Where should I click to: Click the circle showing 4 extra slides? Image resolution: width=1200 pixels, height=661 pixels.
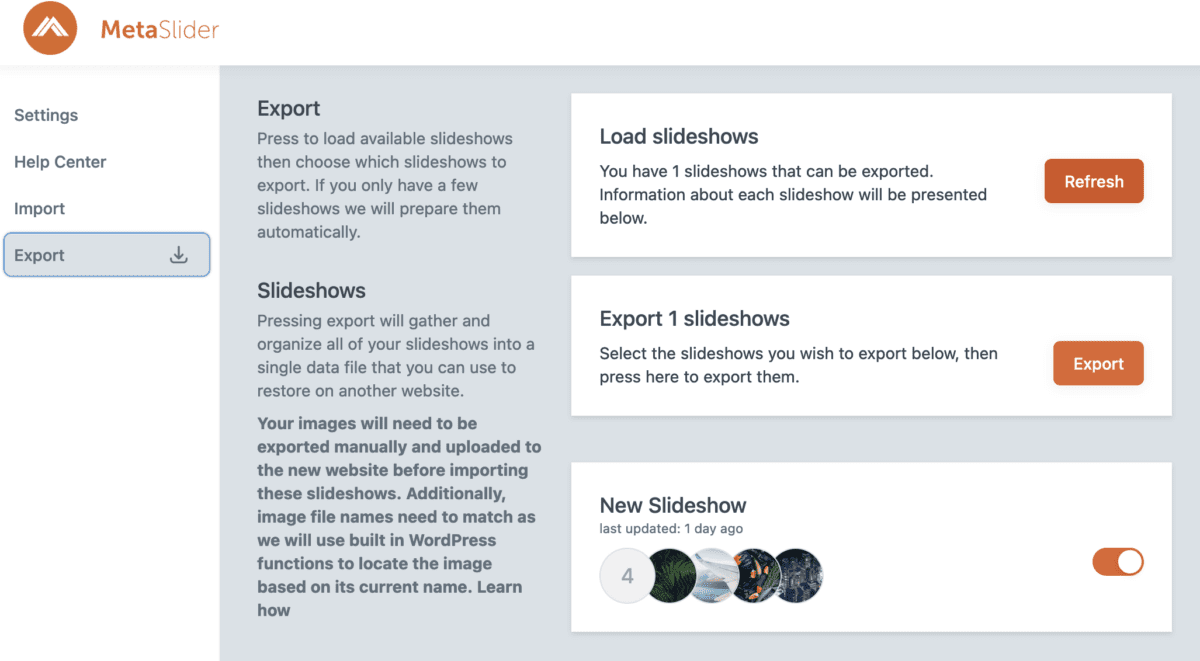pyautogui.click(x=627, y=576)
